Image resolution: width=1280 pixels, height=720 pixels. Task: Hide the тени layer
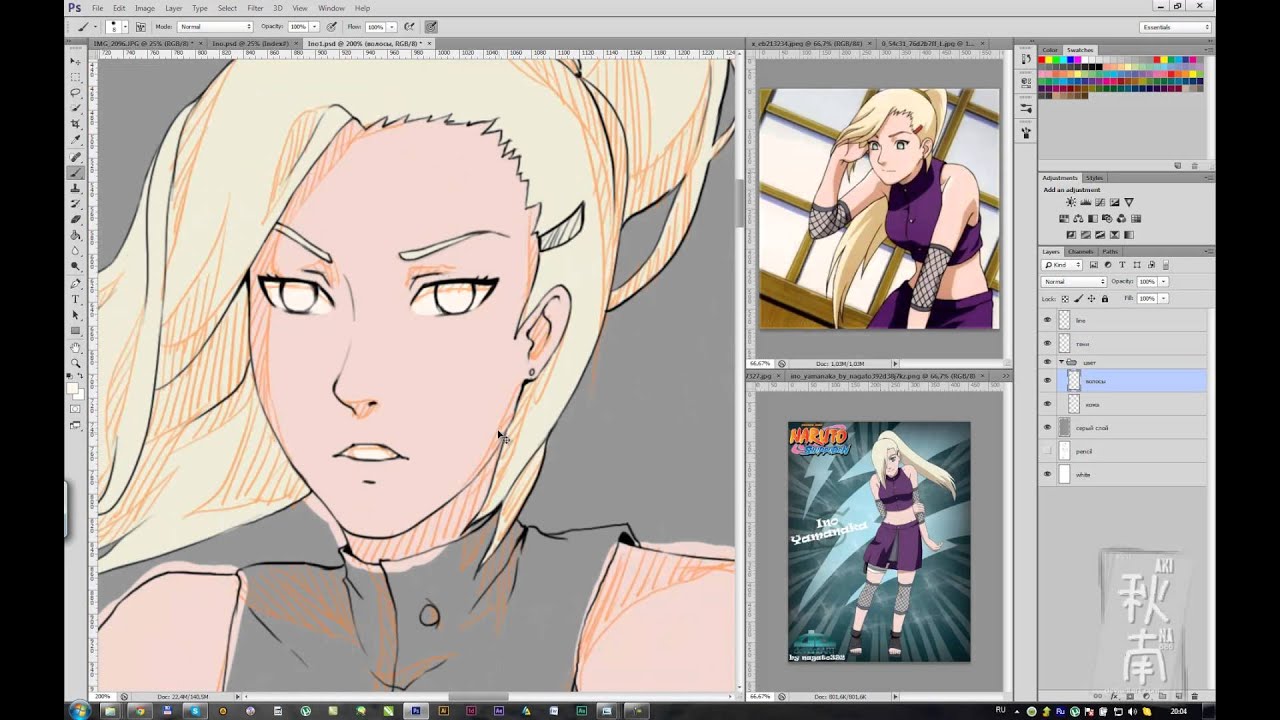(1047, 343)
